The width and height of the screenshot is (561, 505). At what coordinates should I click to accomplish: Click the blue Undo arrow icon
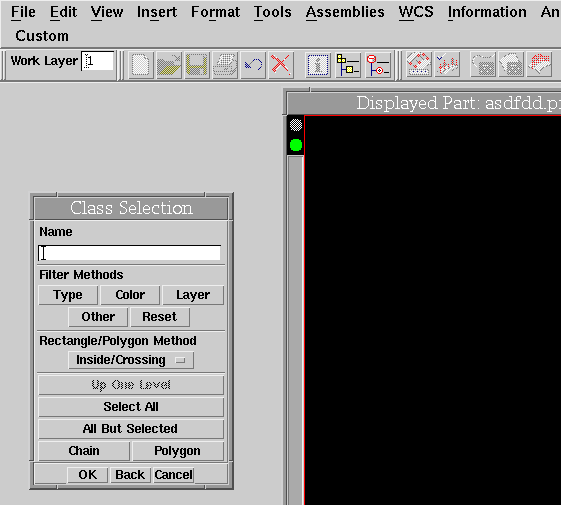coord(253,65)
